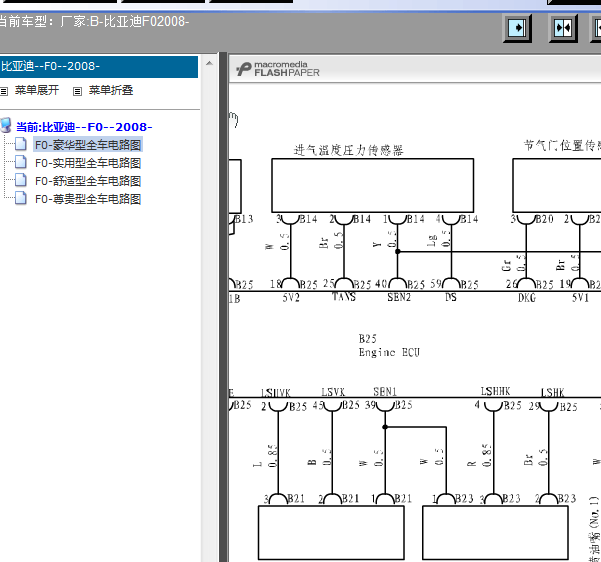Click the Macromedia FlashPaper logo
Viewport: 601px width, 562px height.
[278, 69]
